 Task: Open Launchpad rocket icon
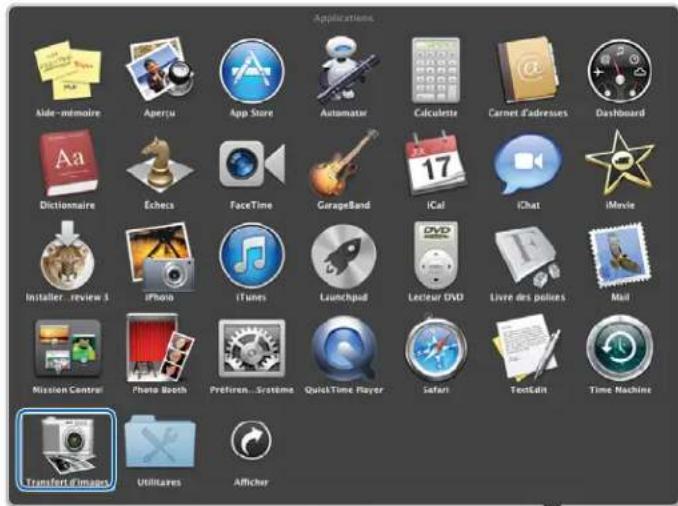click(x=344, y=256)
